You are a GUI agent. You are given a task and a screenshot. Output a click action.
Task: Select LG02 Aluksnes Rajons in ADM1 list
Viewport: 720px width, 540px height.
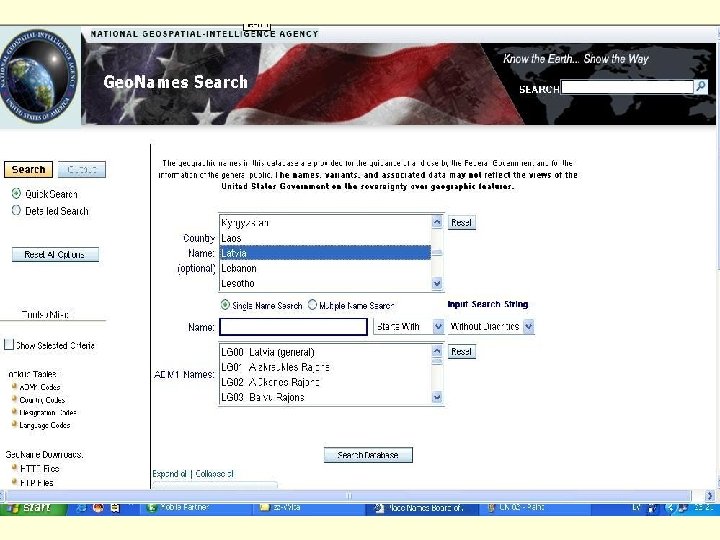tap(325, 382)
